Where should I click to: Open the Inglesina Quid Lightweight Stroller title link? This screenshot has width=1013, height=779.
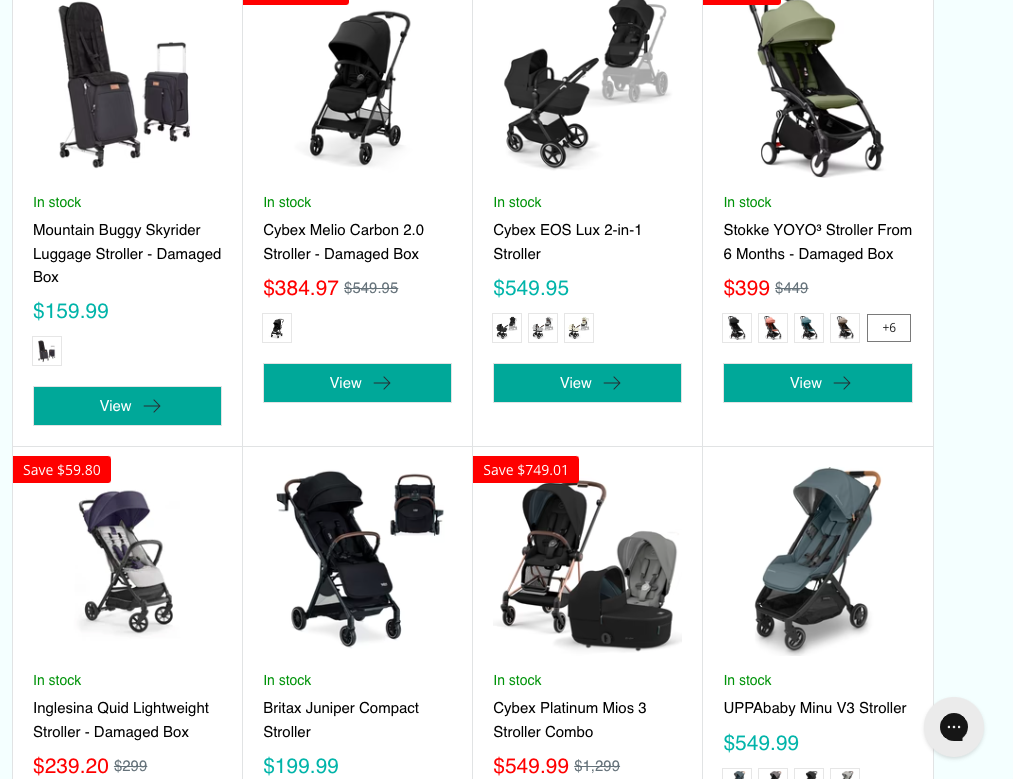click(121, 720)
